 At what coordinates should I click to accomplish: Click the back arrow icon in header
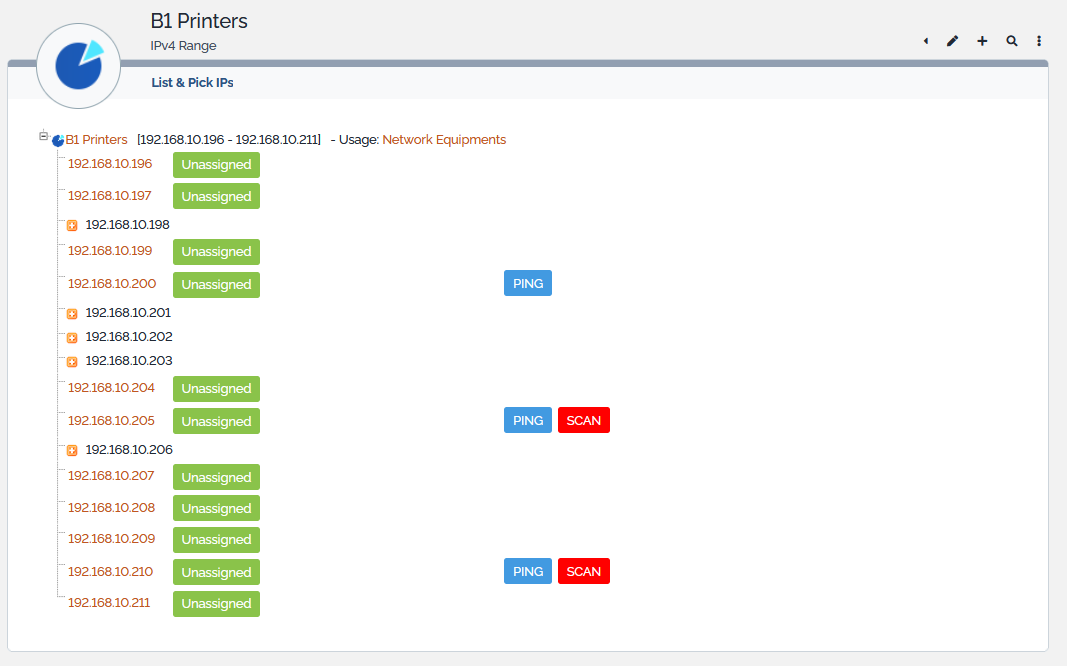(x=926, y=41)
